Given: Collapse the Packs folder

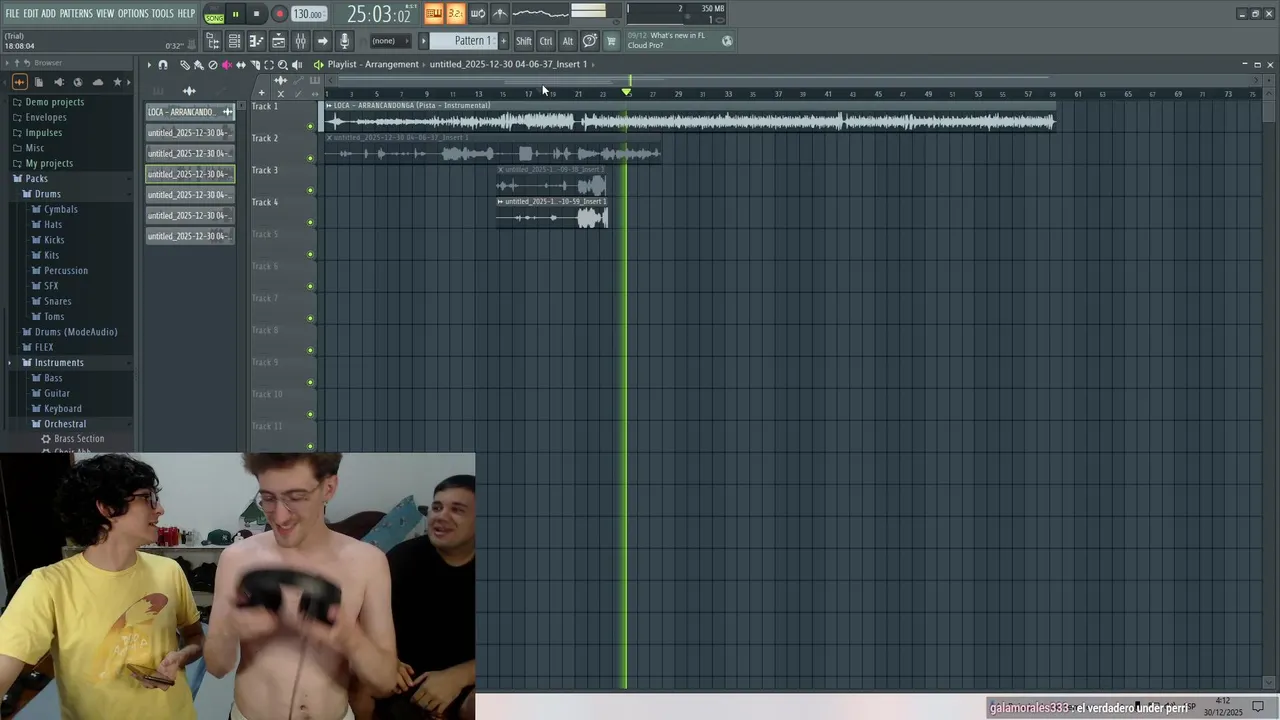Looking at the screenshot, I should click(36, 178).
